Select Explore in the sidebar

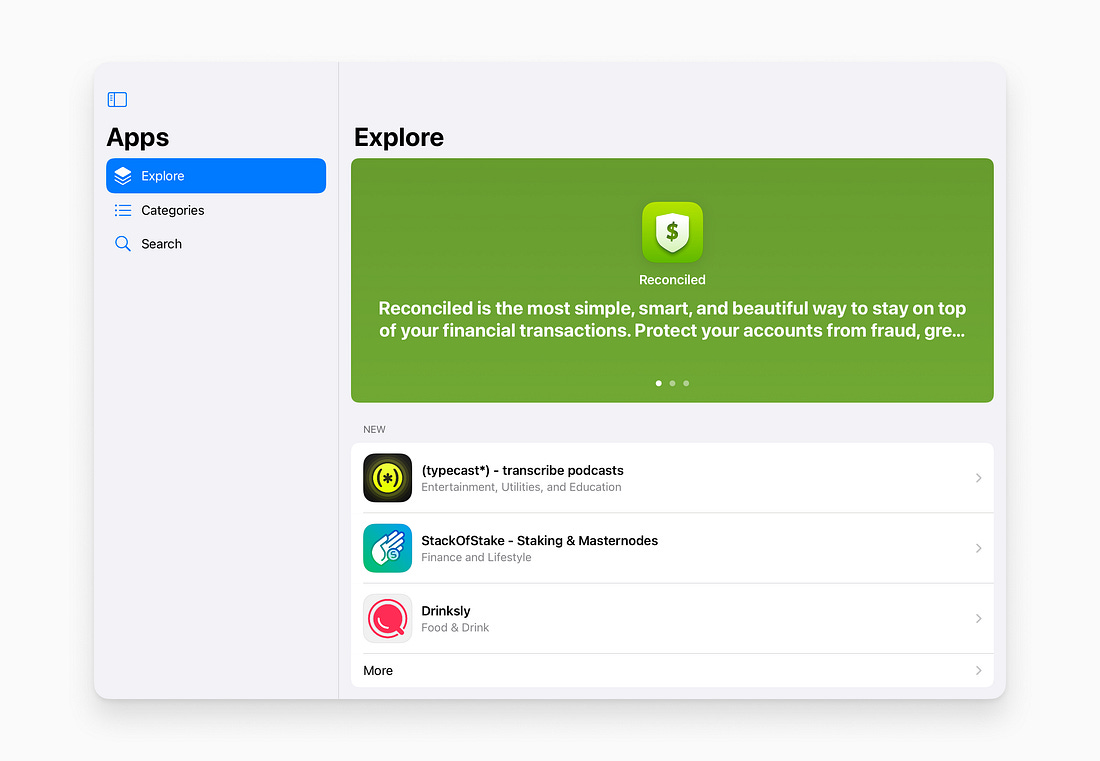click(x=216, y=176)
